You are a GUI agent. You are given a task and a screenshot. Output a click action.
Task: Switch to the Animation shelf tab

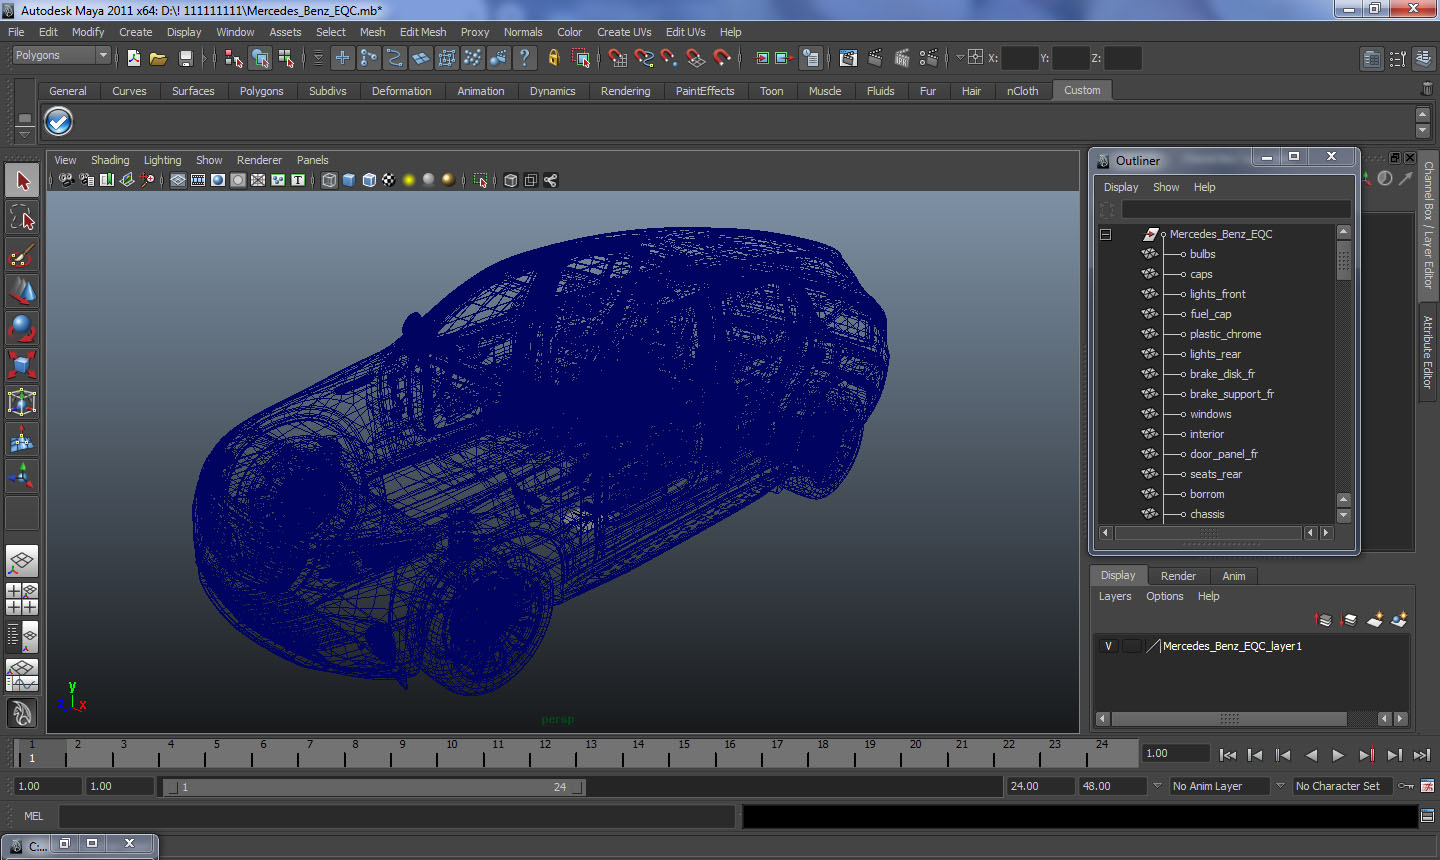[x=481, y=91]
